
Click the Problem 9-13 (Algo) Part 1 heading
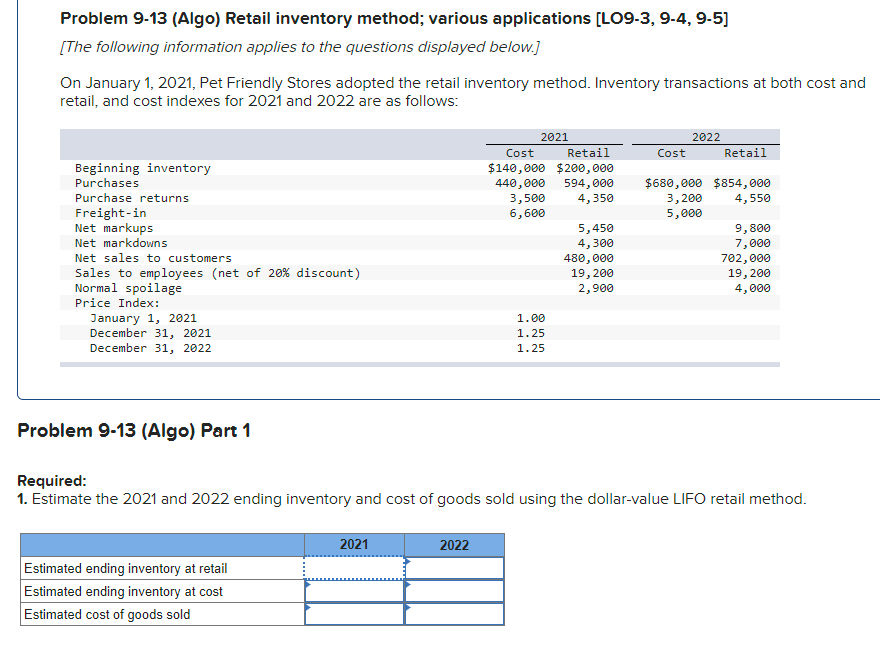coord(136,429)
